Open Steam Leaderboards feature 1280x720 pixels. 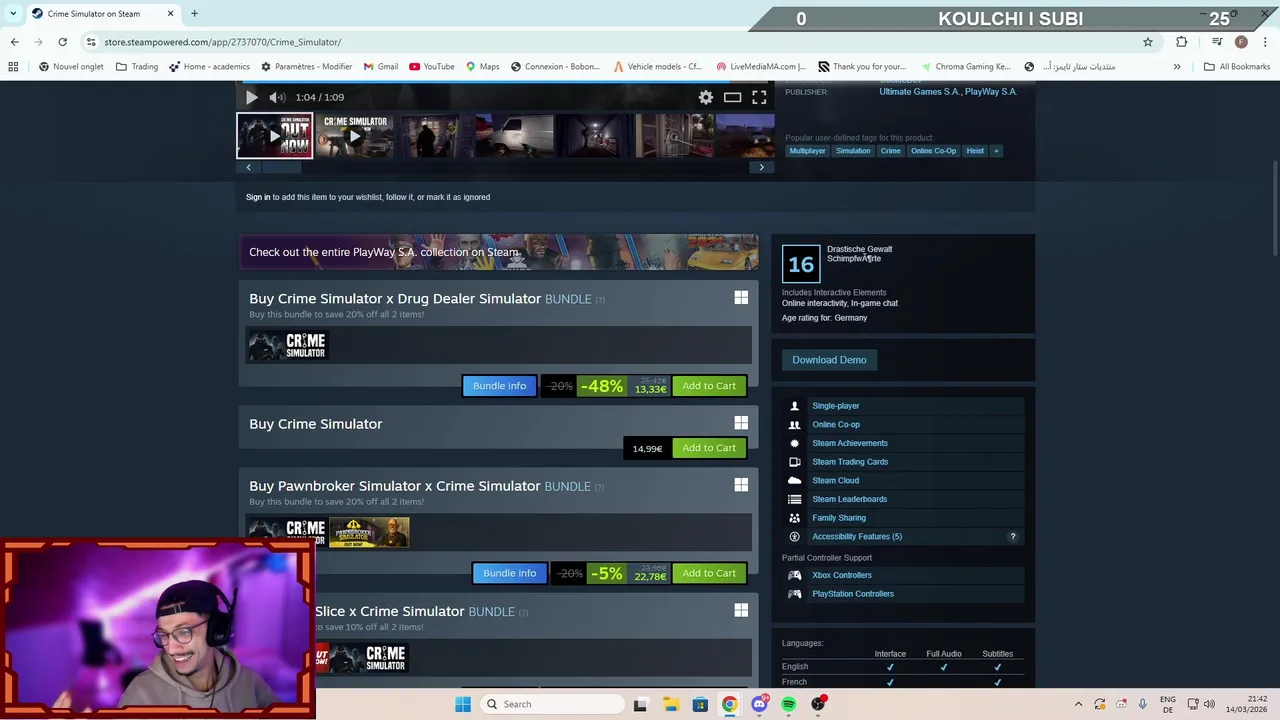(849, 499)
